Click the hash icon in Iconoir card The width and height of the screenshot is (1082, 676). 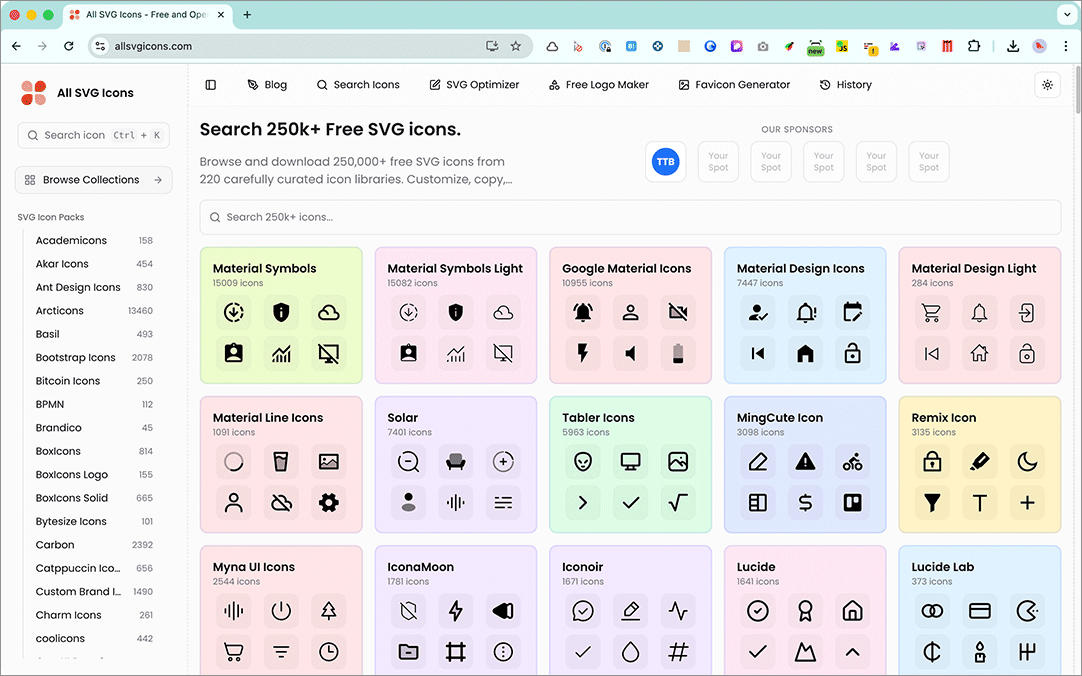[678, 652]
